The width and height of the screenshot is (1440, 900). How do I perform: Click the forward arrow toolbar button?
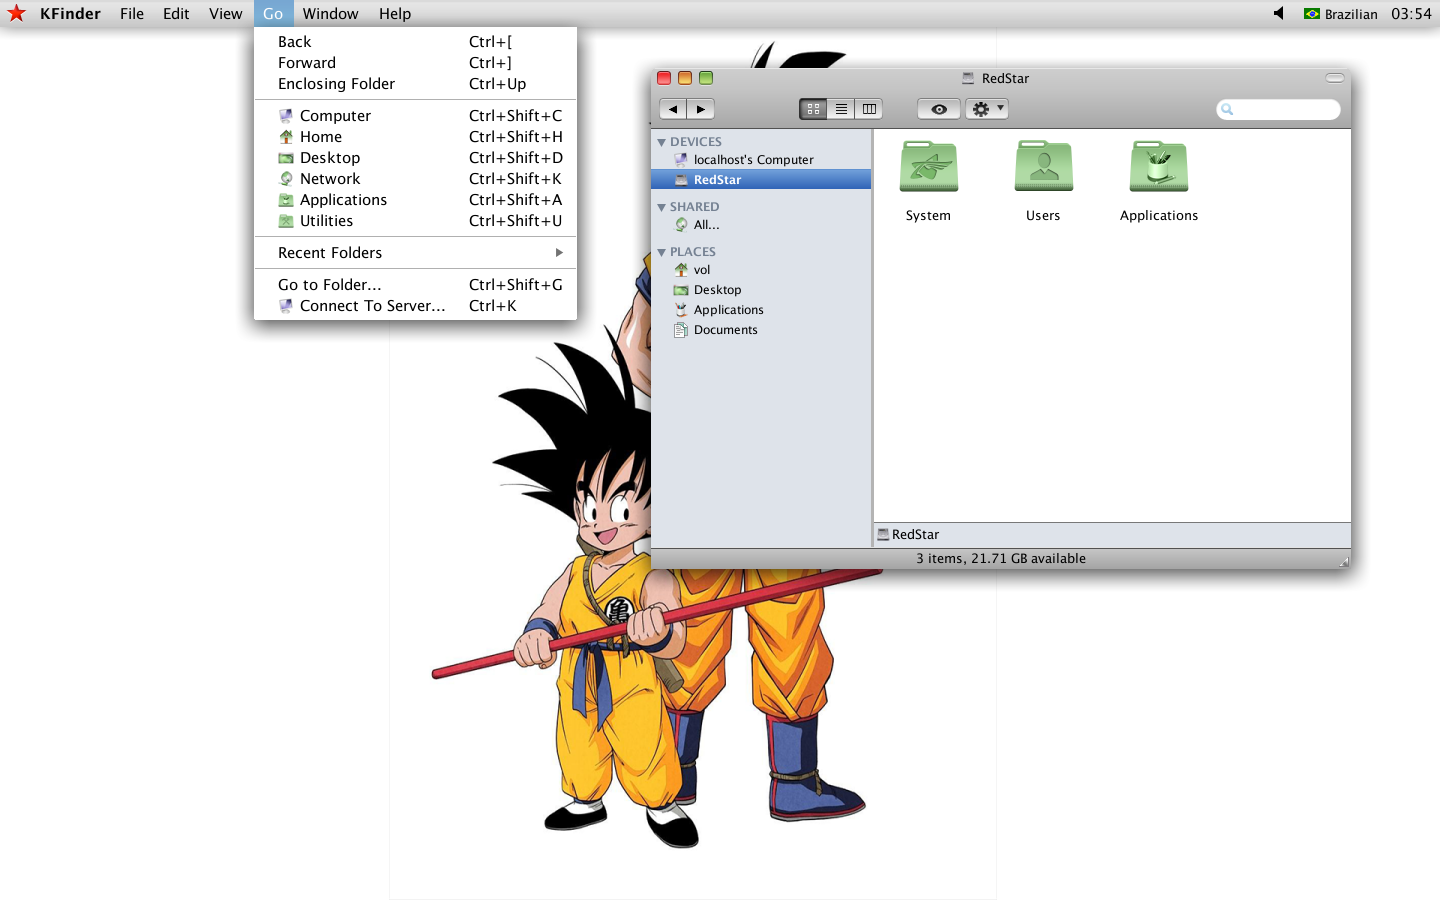(701, 109)
